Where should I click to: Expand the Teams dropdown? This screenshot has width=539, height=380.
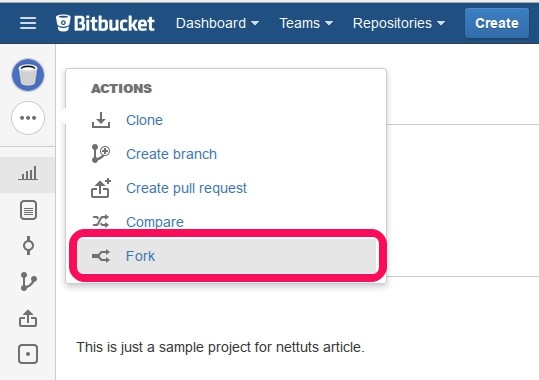coord(306,23)
